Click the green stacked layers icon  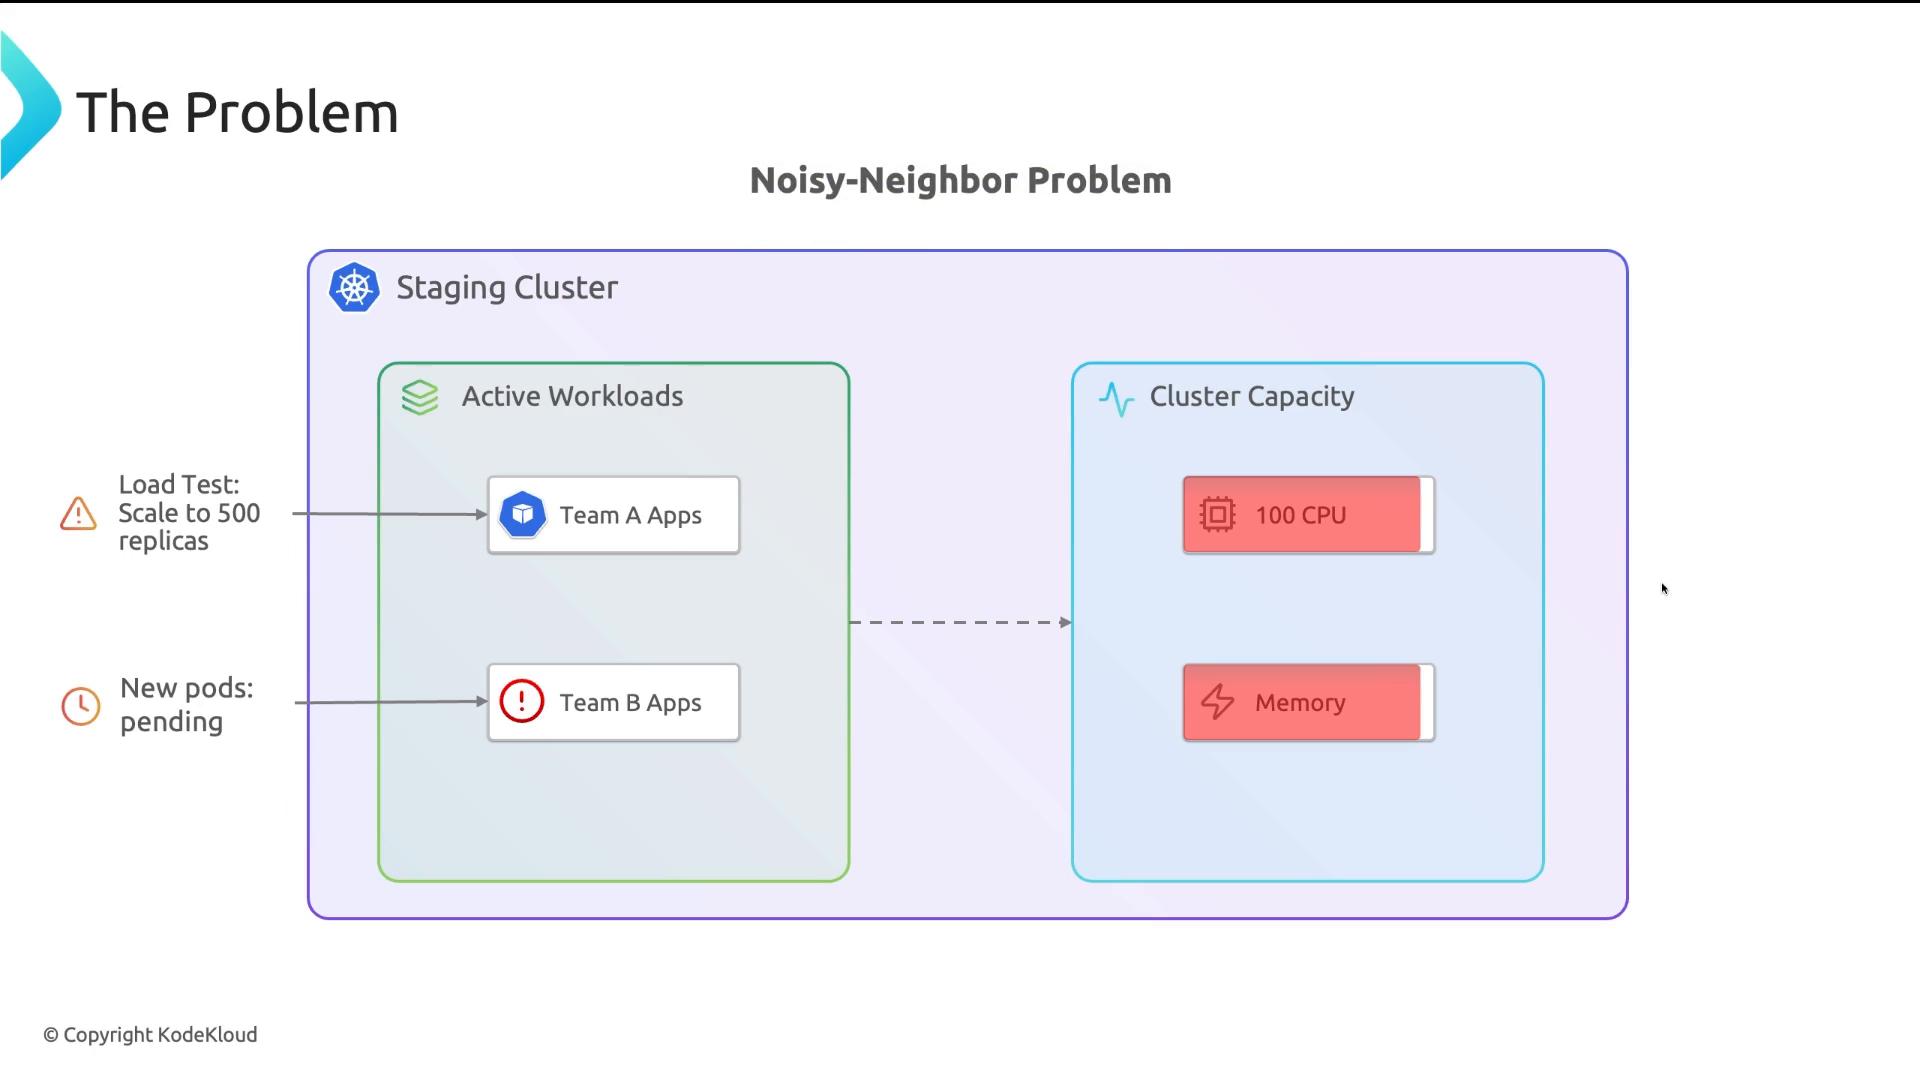coord(420,397)
